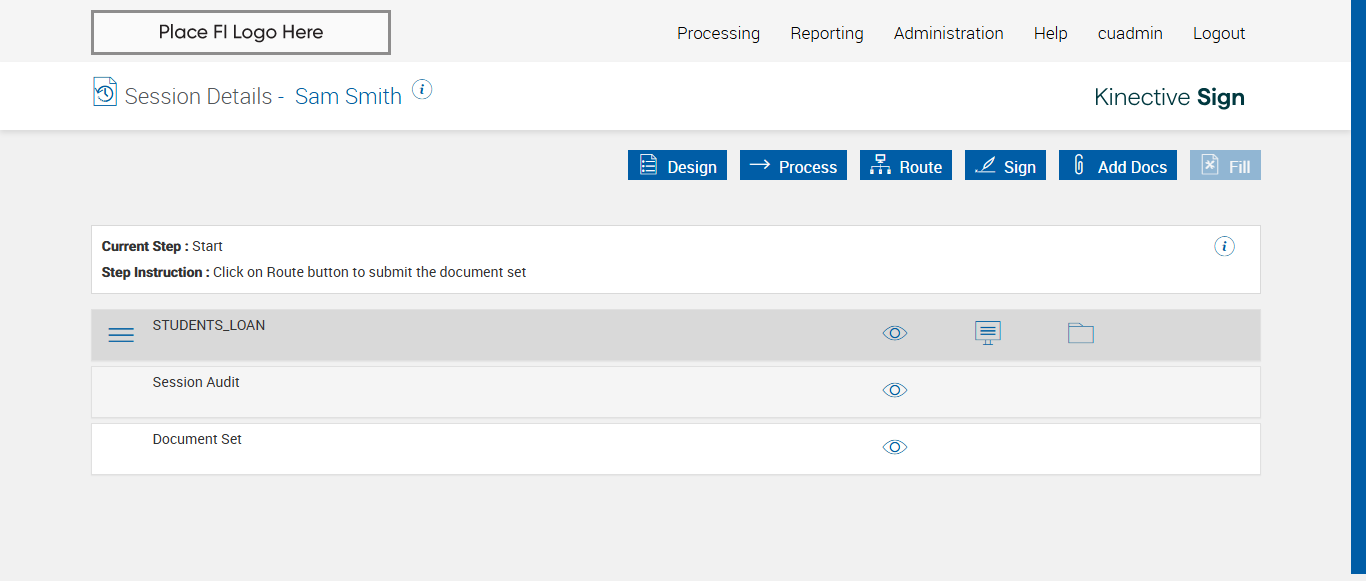Click the Route button

905,166
